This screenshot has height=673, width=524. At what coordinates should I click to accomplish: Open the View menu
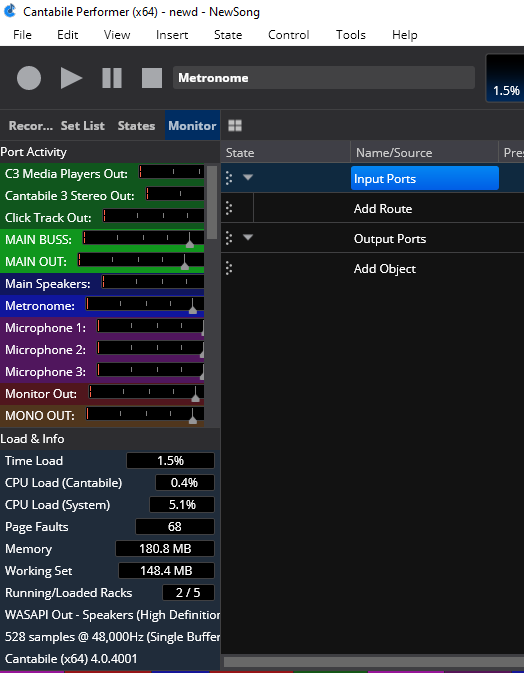117,35
